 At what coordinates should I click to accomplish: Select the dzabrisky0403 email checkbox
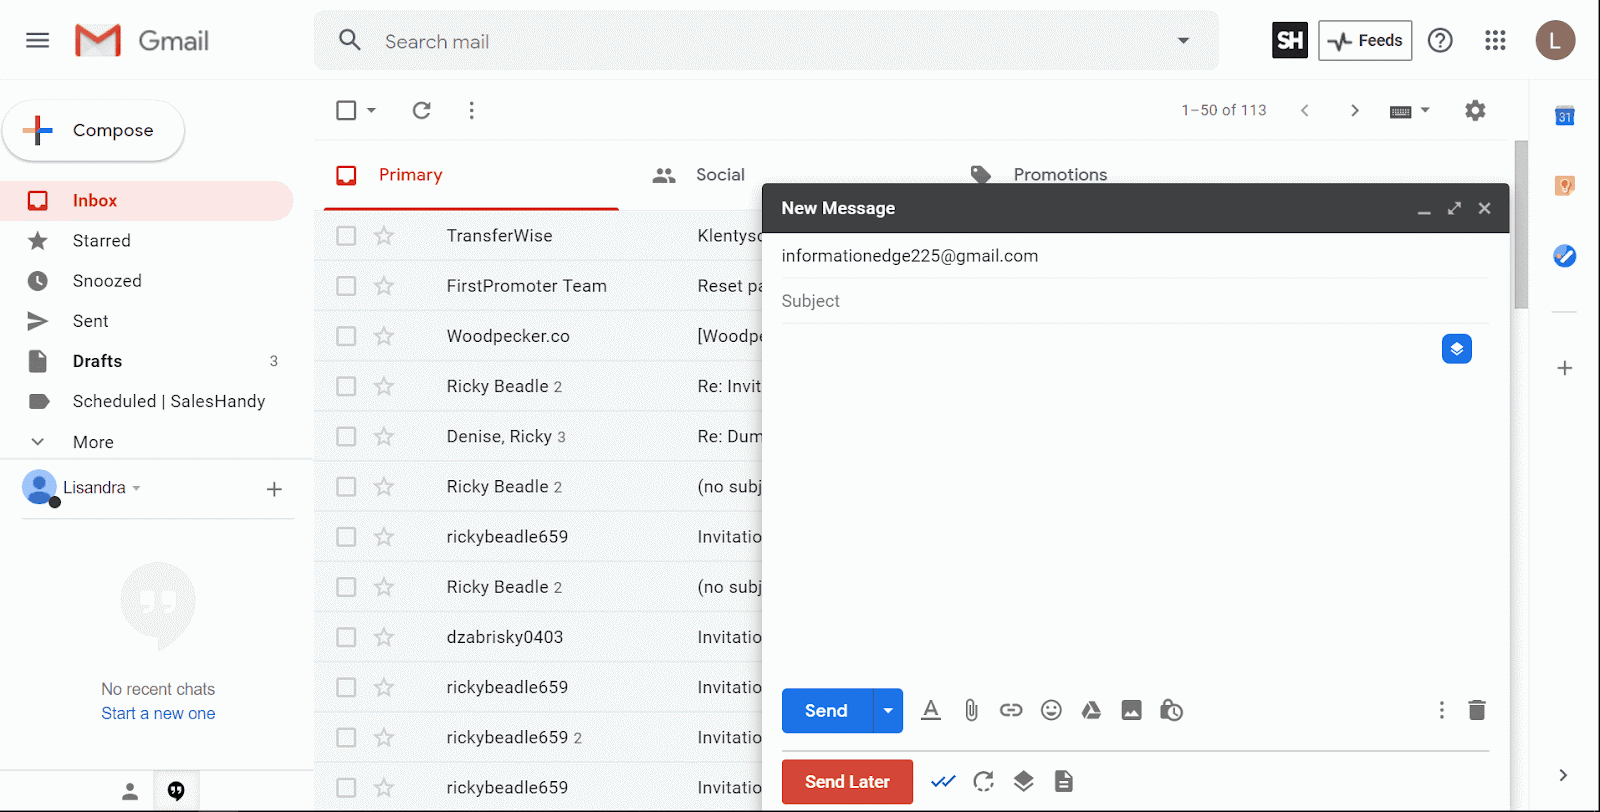click(x=346, y=637)
